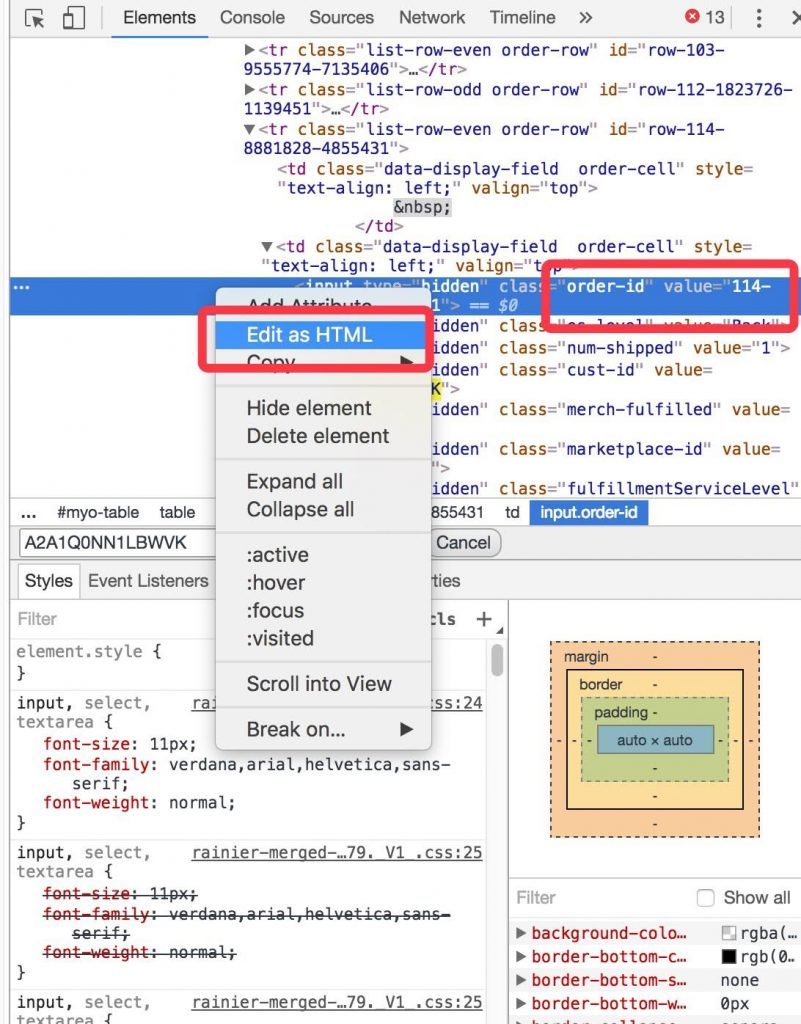
Task: Click the plus icon to add style rule
Action: point(484,619)
